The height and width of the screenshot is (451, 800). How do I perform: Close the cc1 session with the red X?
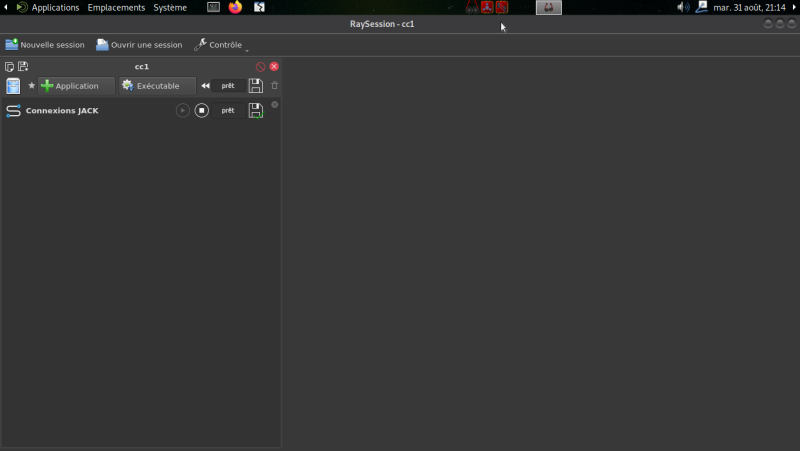274,66
